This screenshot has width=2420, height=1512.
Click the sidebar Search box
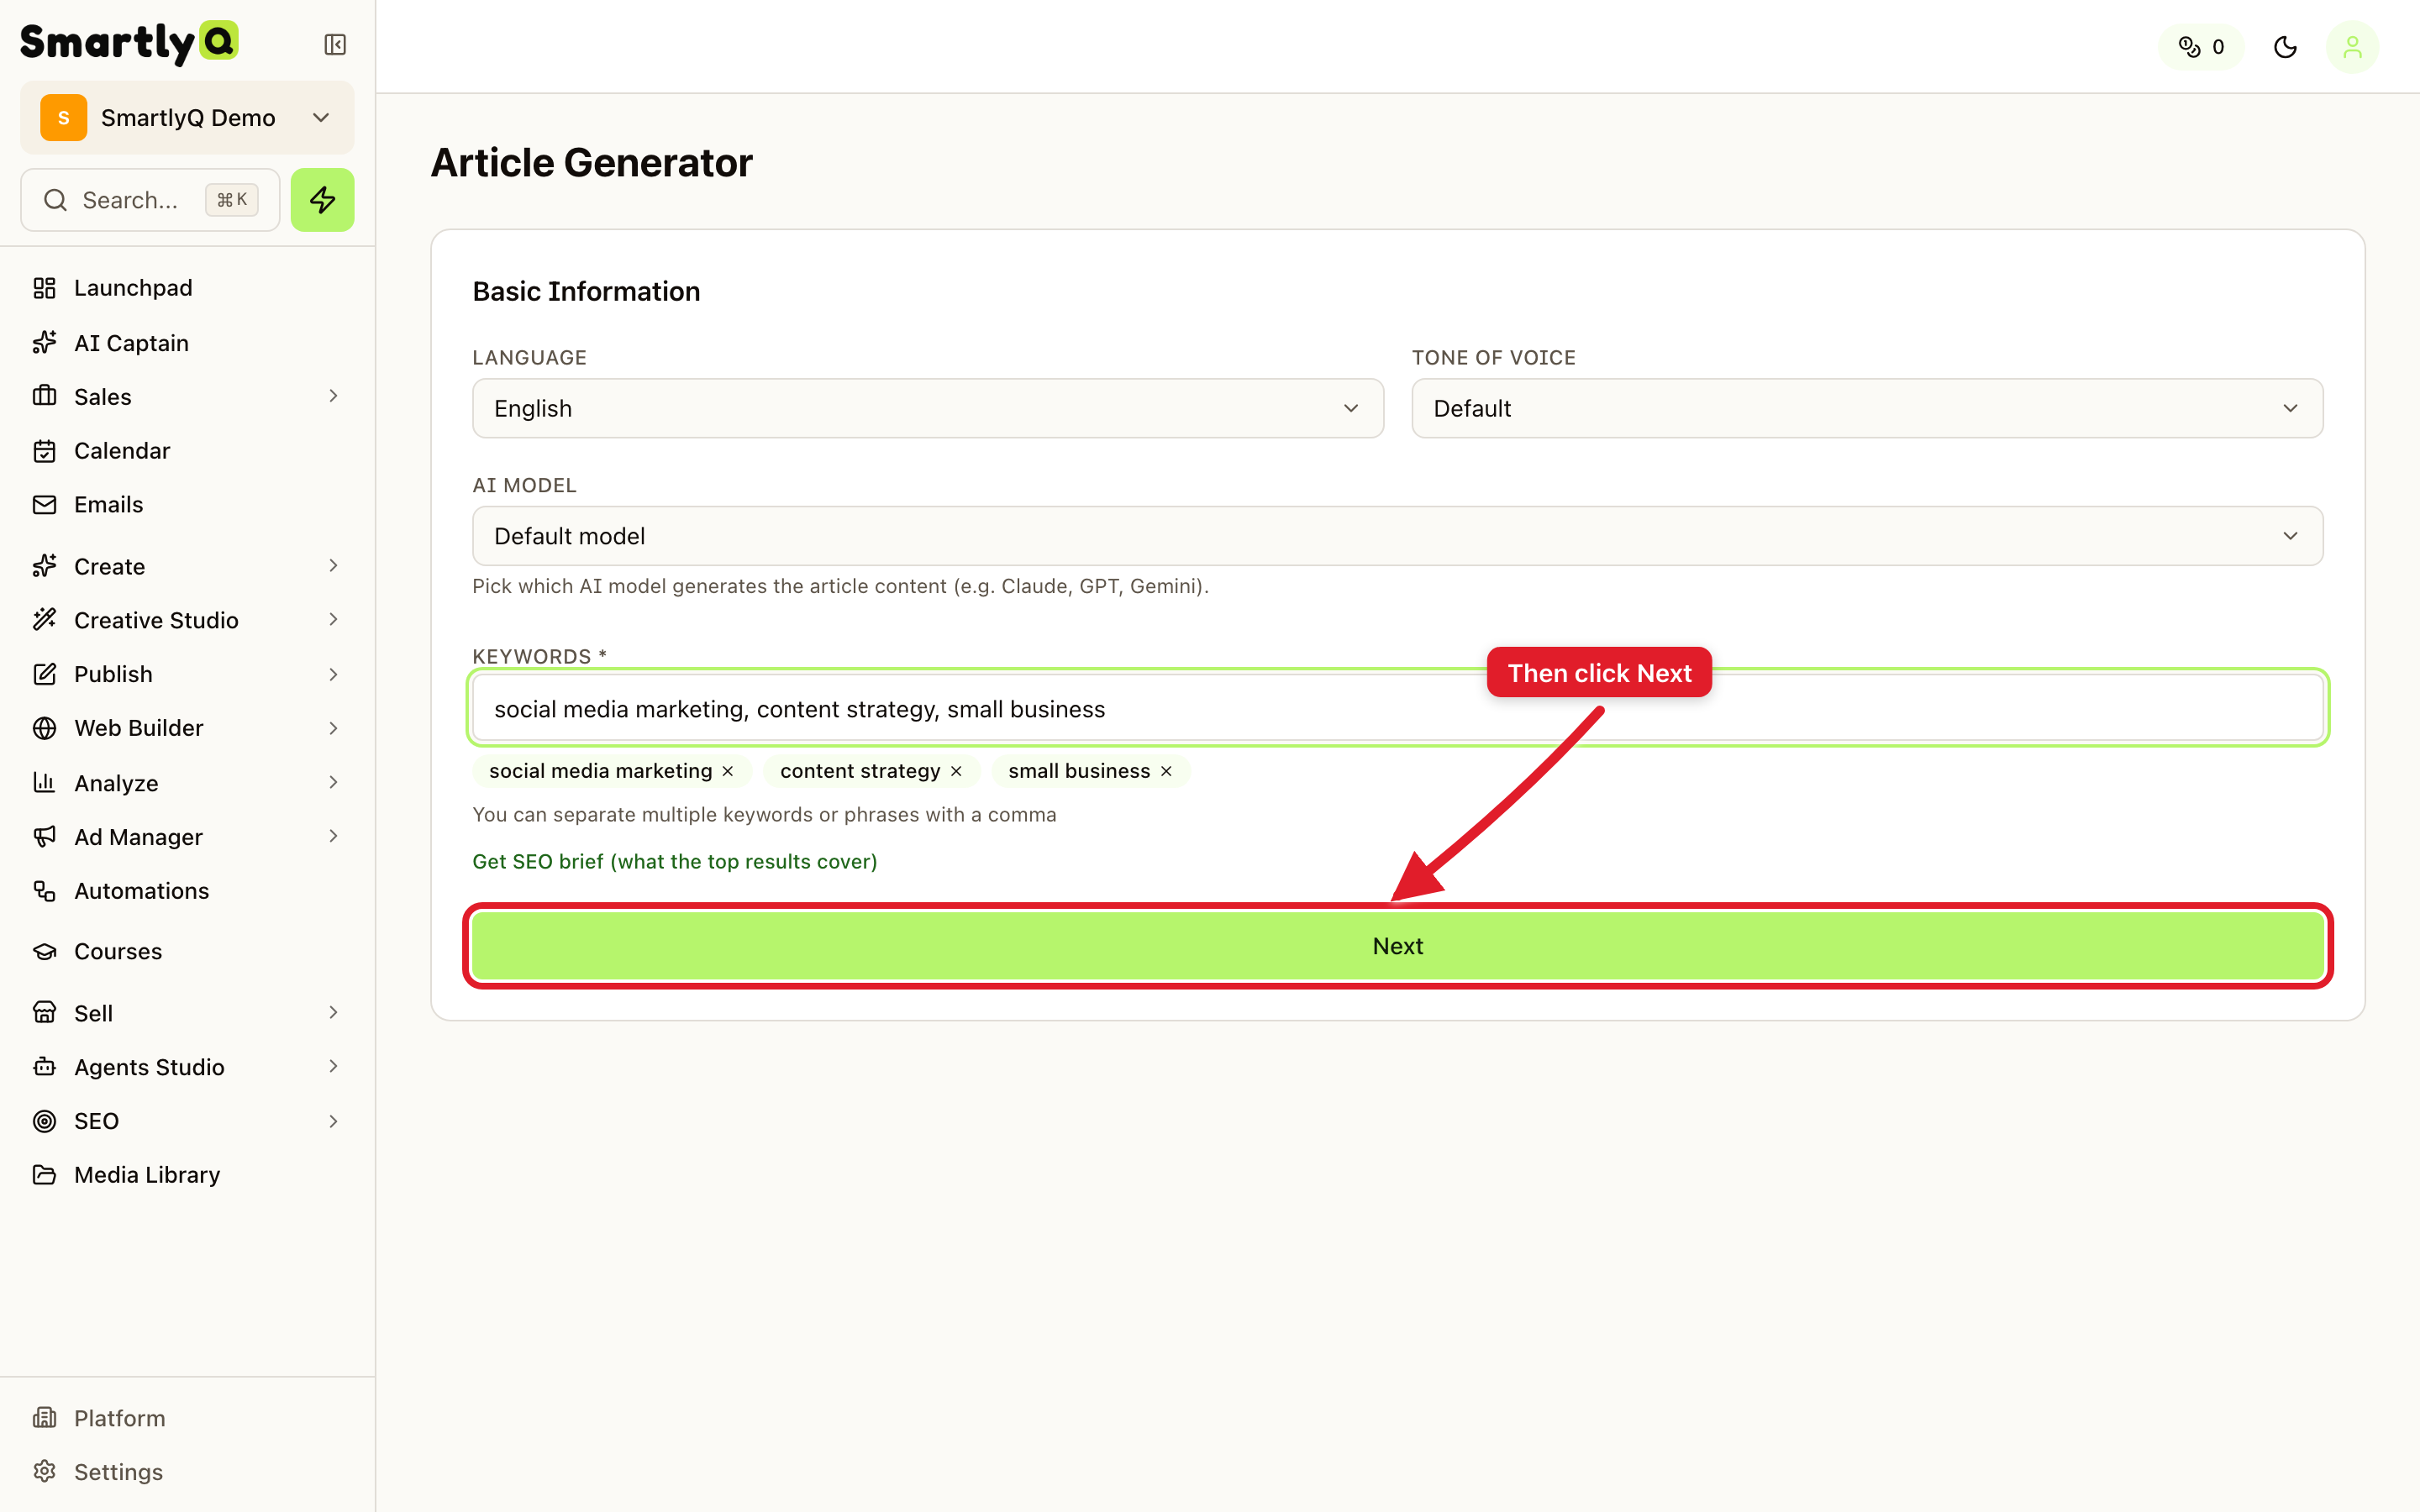150,200
